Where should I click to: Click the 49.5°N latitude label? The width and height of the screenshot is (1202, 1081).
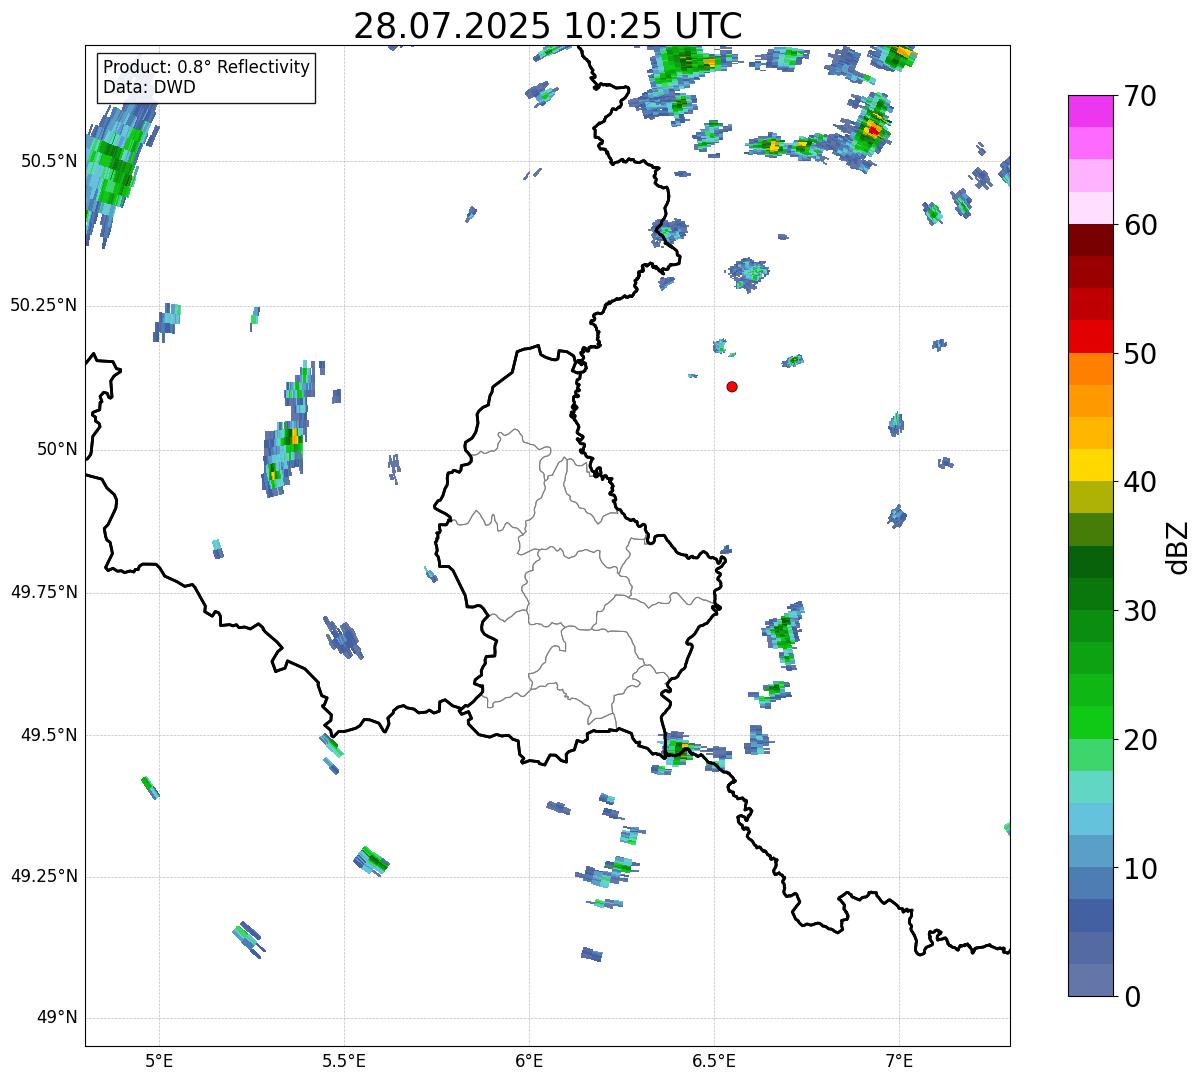[49, 735]
